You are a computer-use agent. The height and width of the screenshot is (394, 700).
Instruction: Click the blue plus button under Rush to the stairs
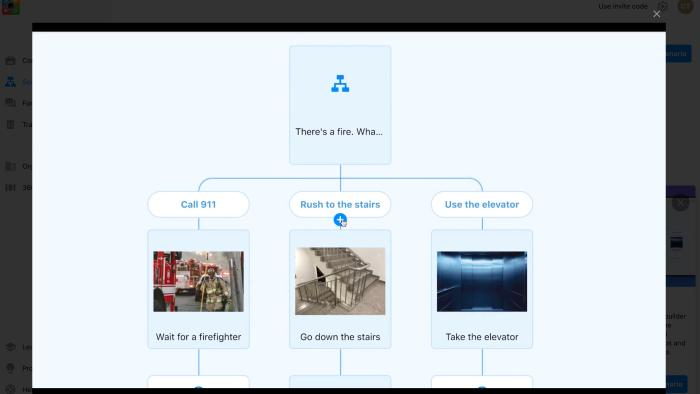point(340,220)
